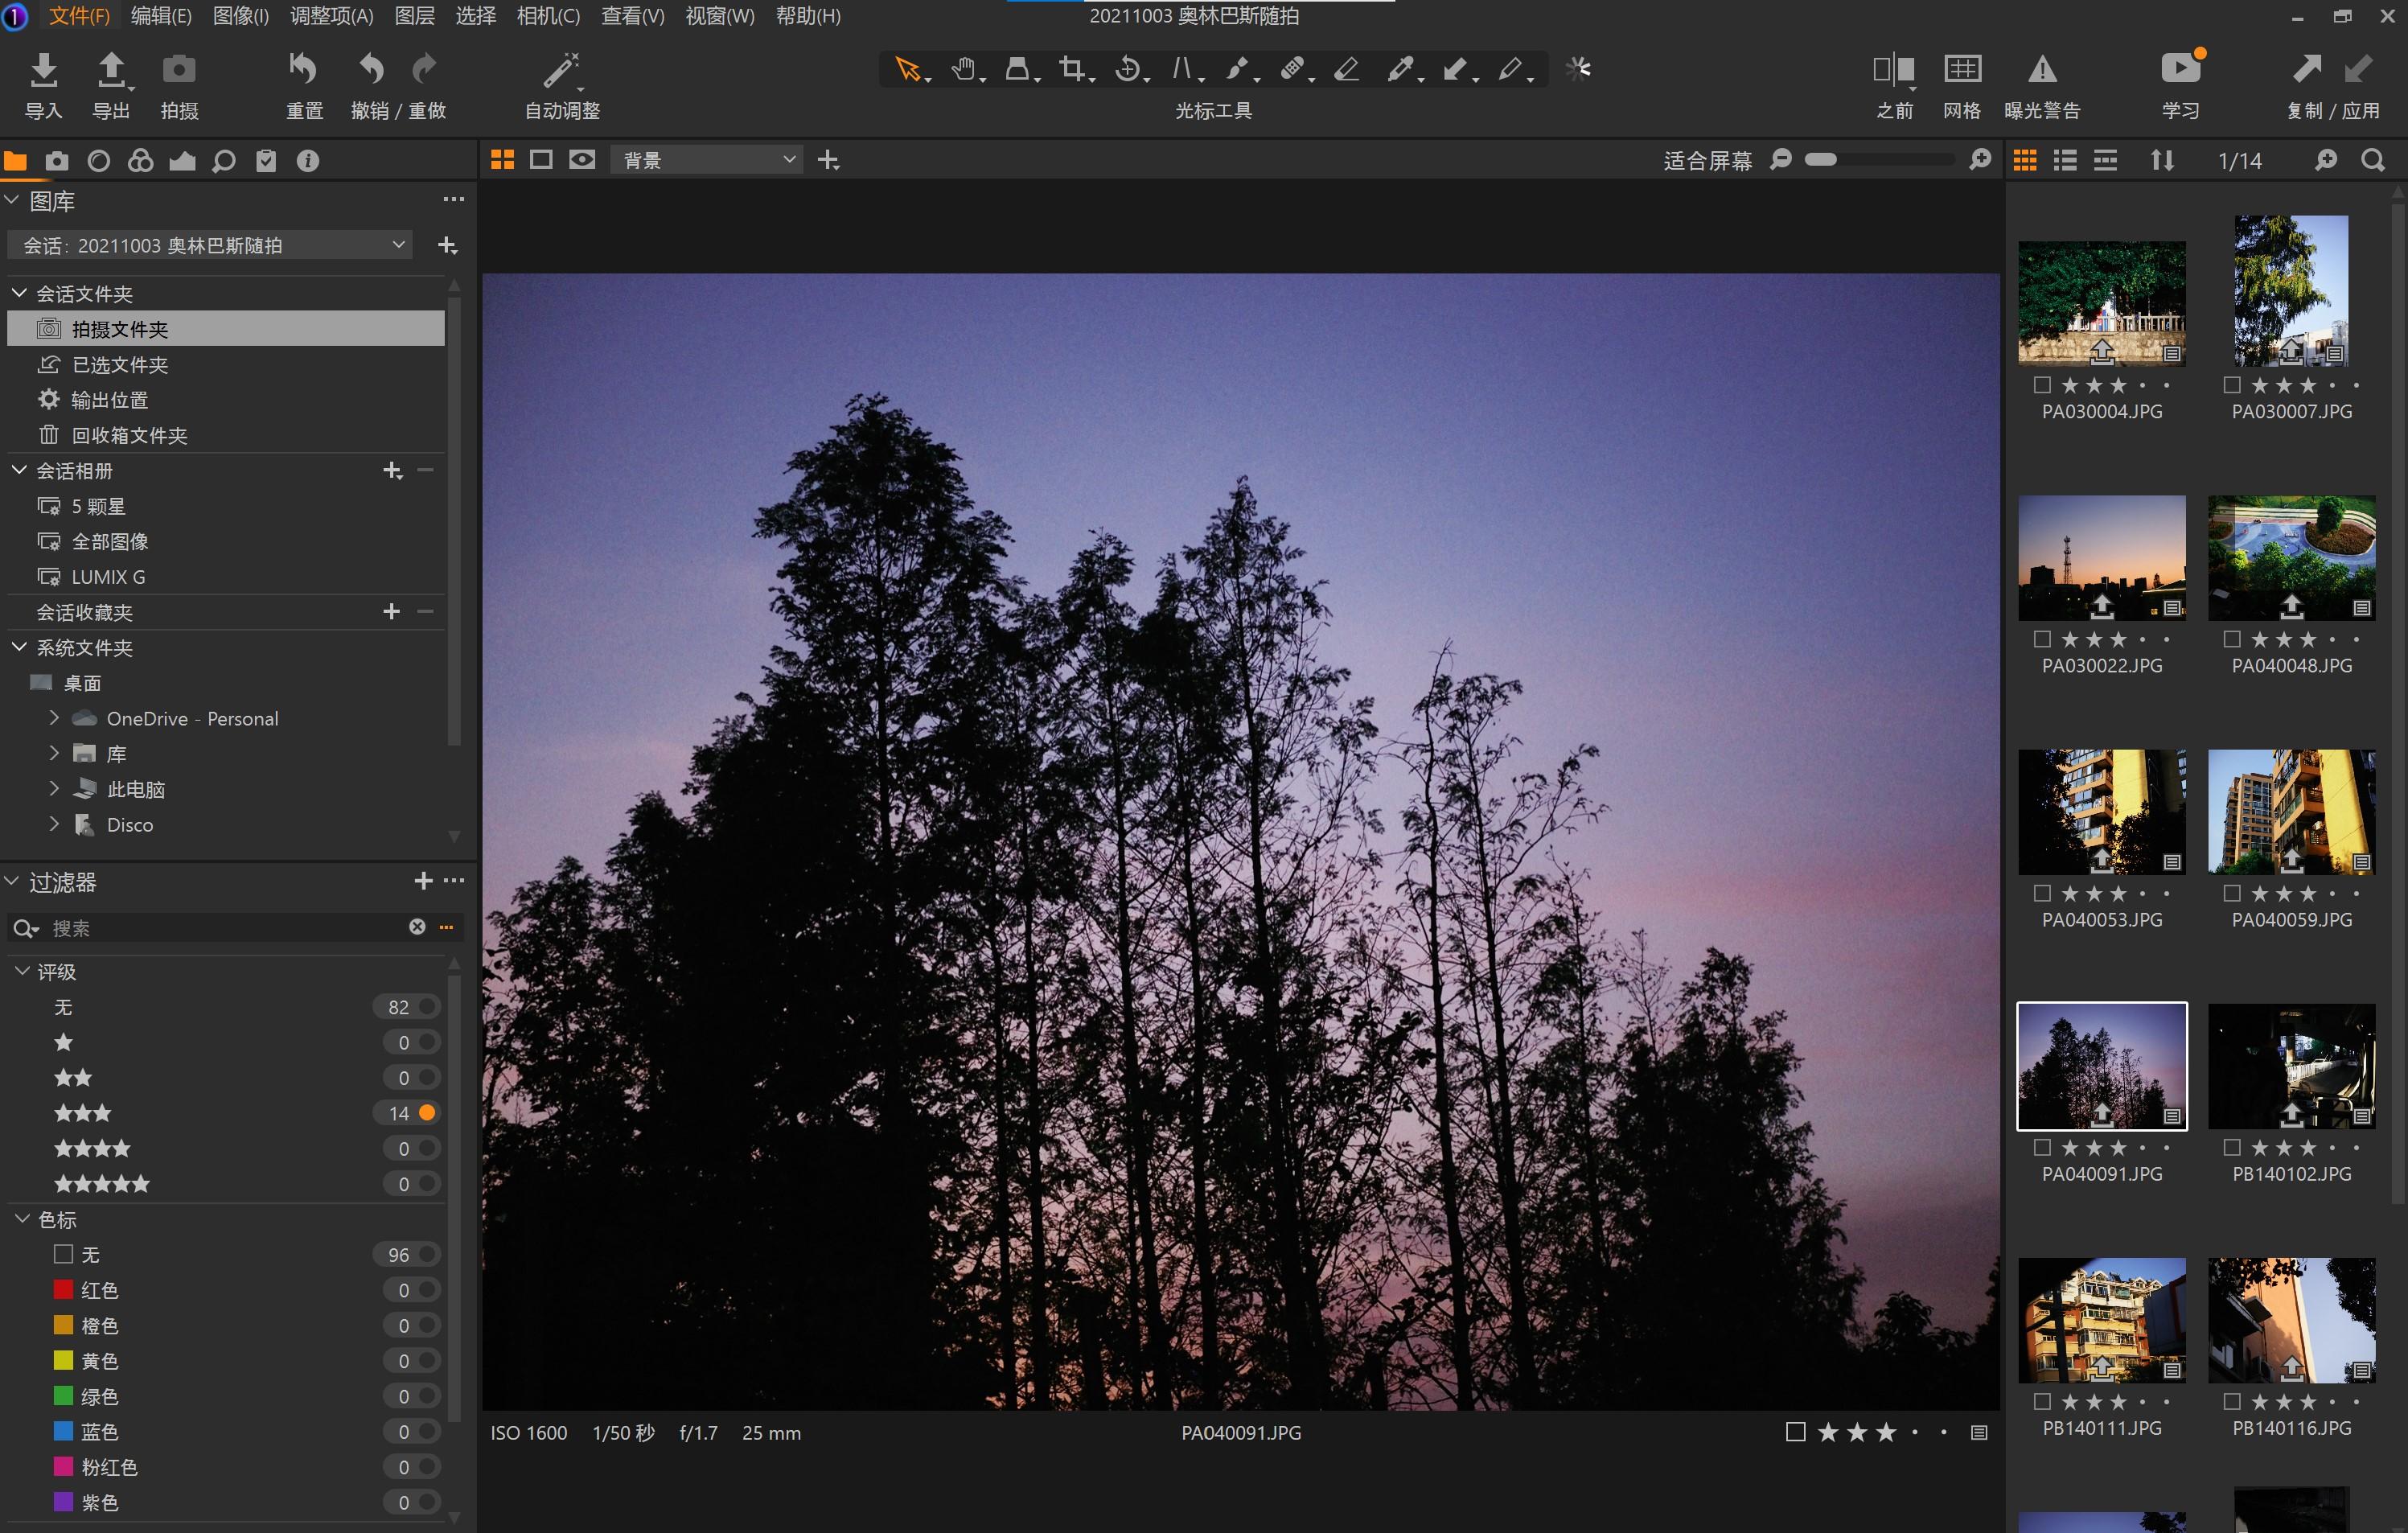Image resolution: width=2408 pixels, height=1533 pixels.
Task: Select the Draw Mask brush tool
Action: tap(1240, 68)
